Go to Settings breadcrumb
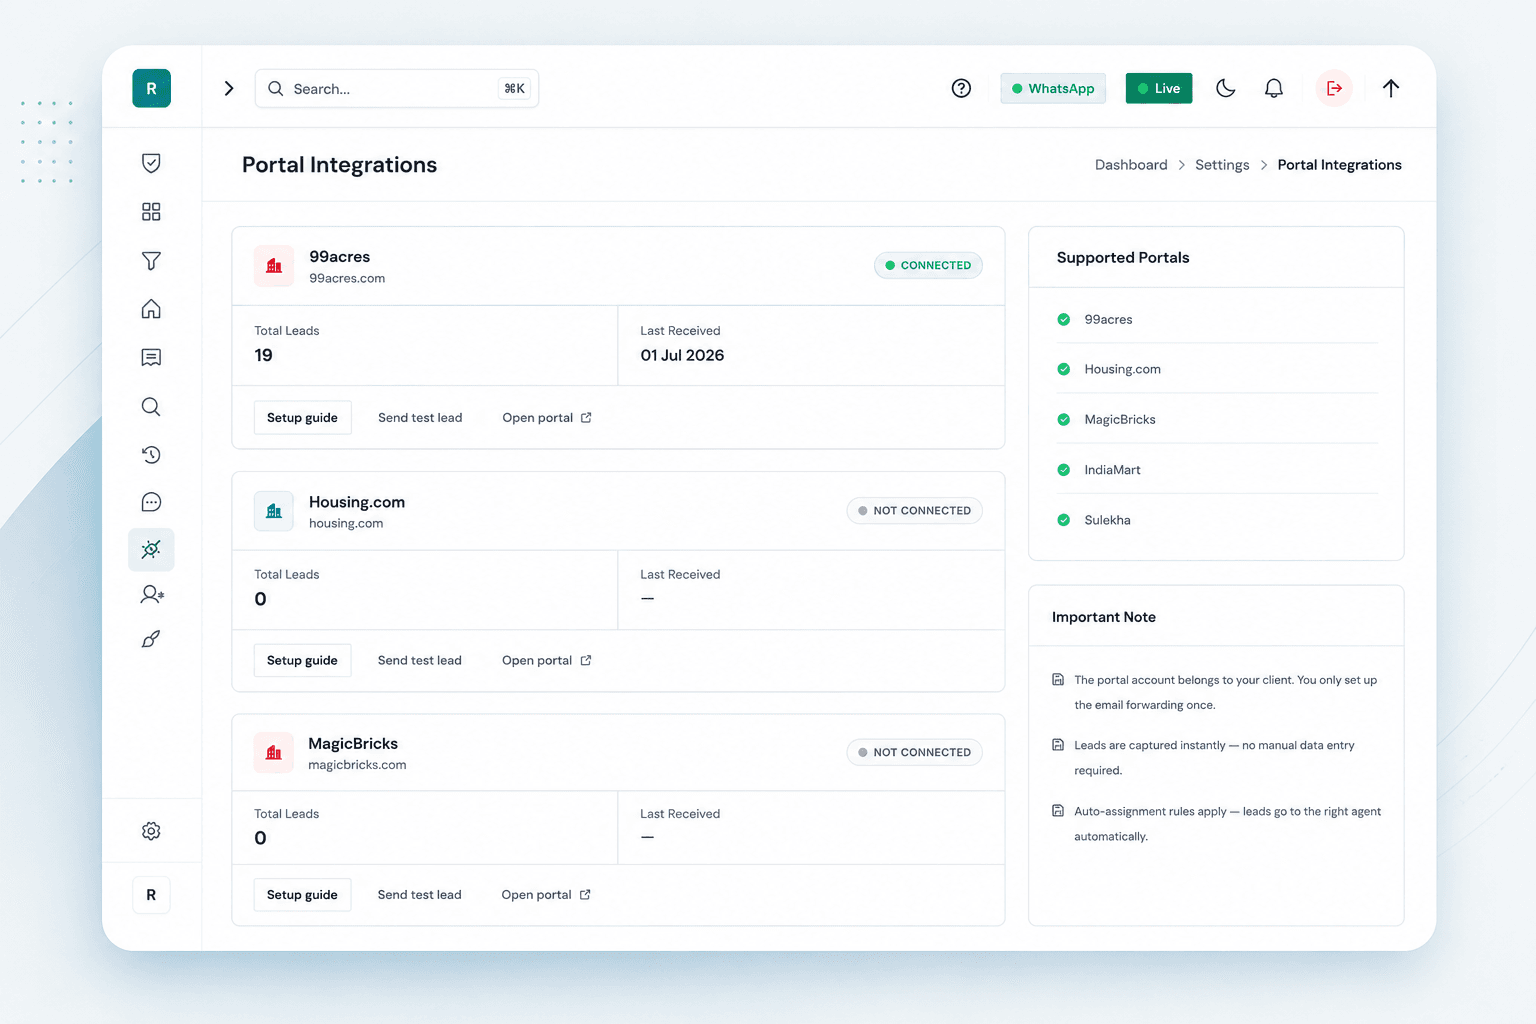Screen dimensions: 1536x1024 pos(1222,165)
